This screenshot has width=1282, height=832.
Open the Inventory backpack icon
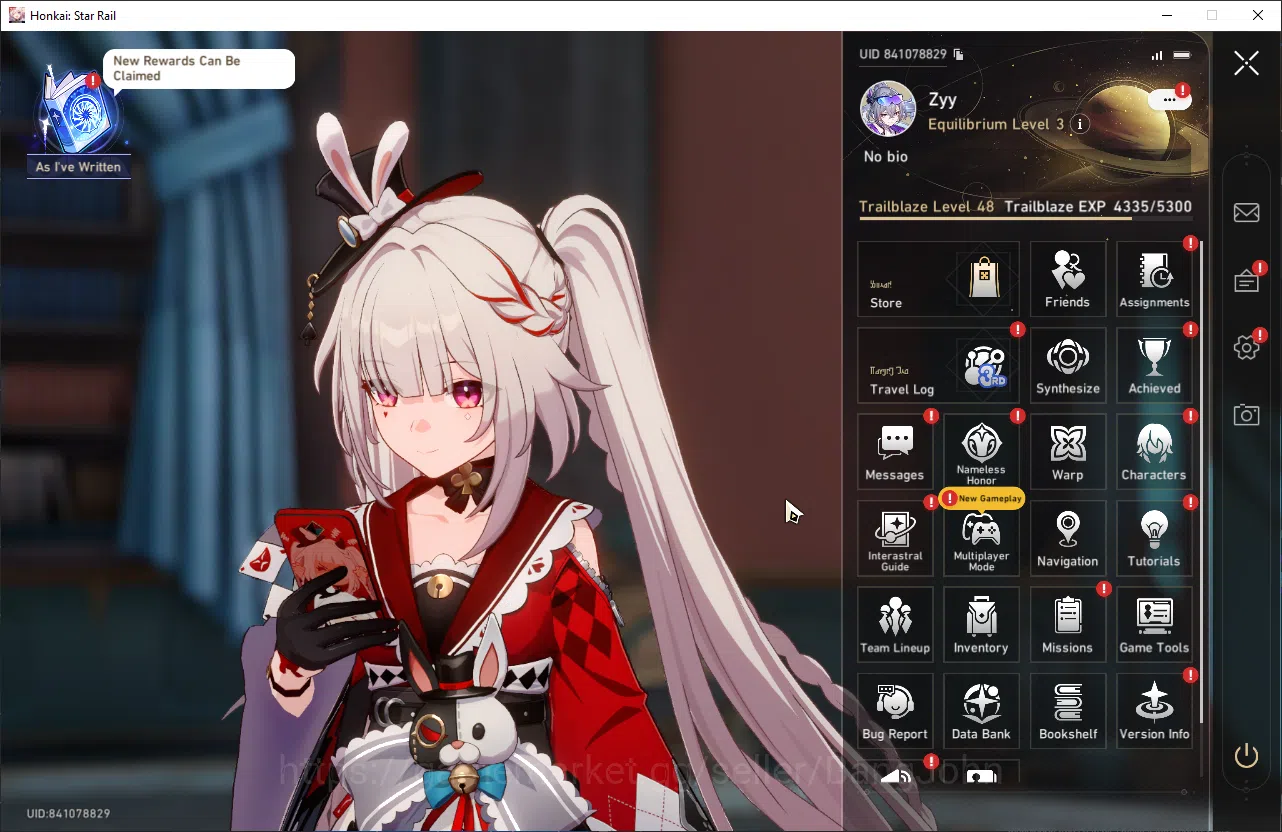pos(981,624)
